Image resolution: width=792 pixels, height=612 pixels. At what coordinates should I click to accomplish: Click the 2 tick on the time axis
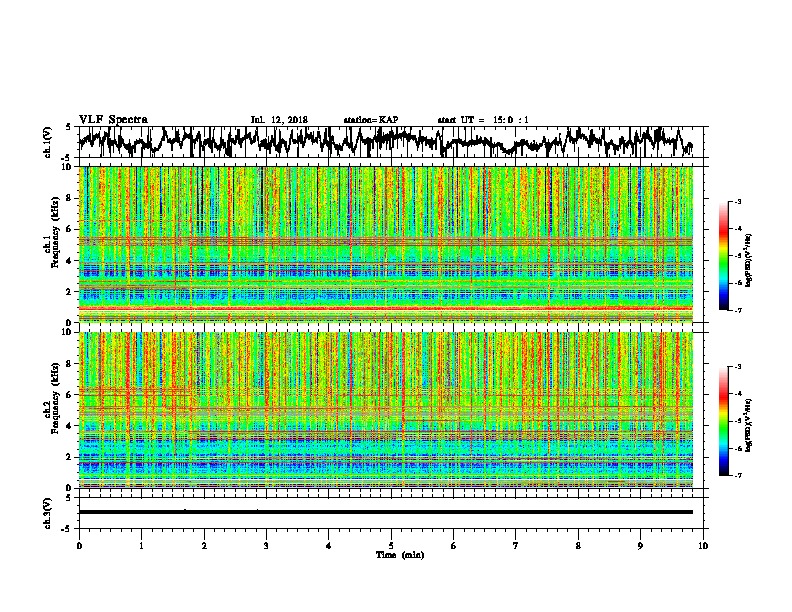[204, 546]
